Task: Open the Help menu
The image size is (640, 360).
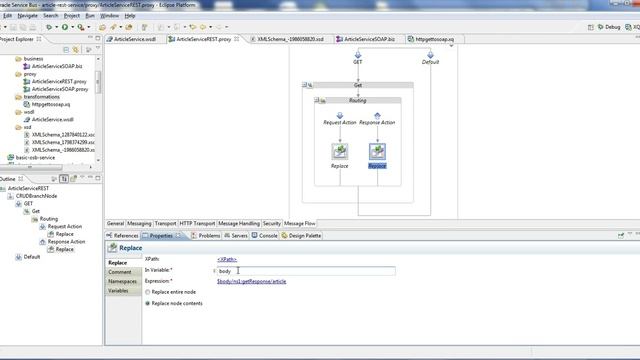Action: pyautogui.click(x=130, y=16)
